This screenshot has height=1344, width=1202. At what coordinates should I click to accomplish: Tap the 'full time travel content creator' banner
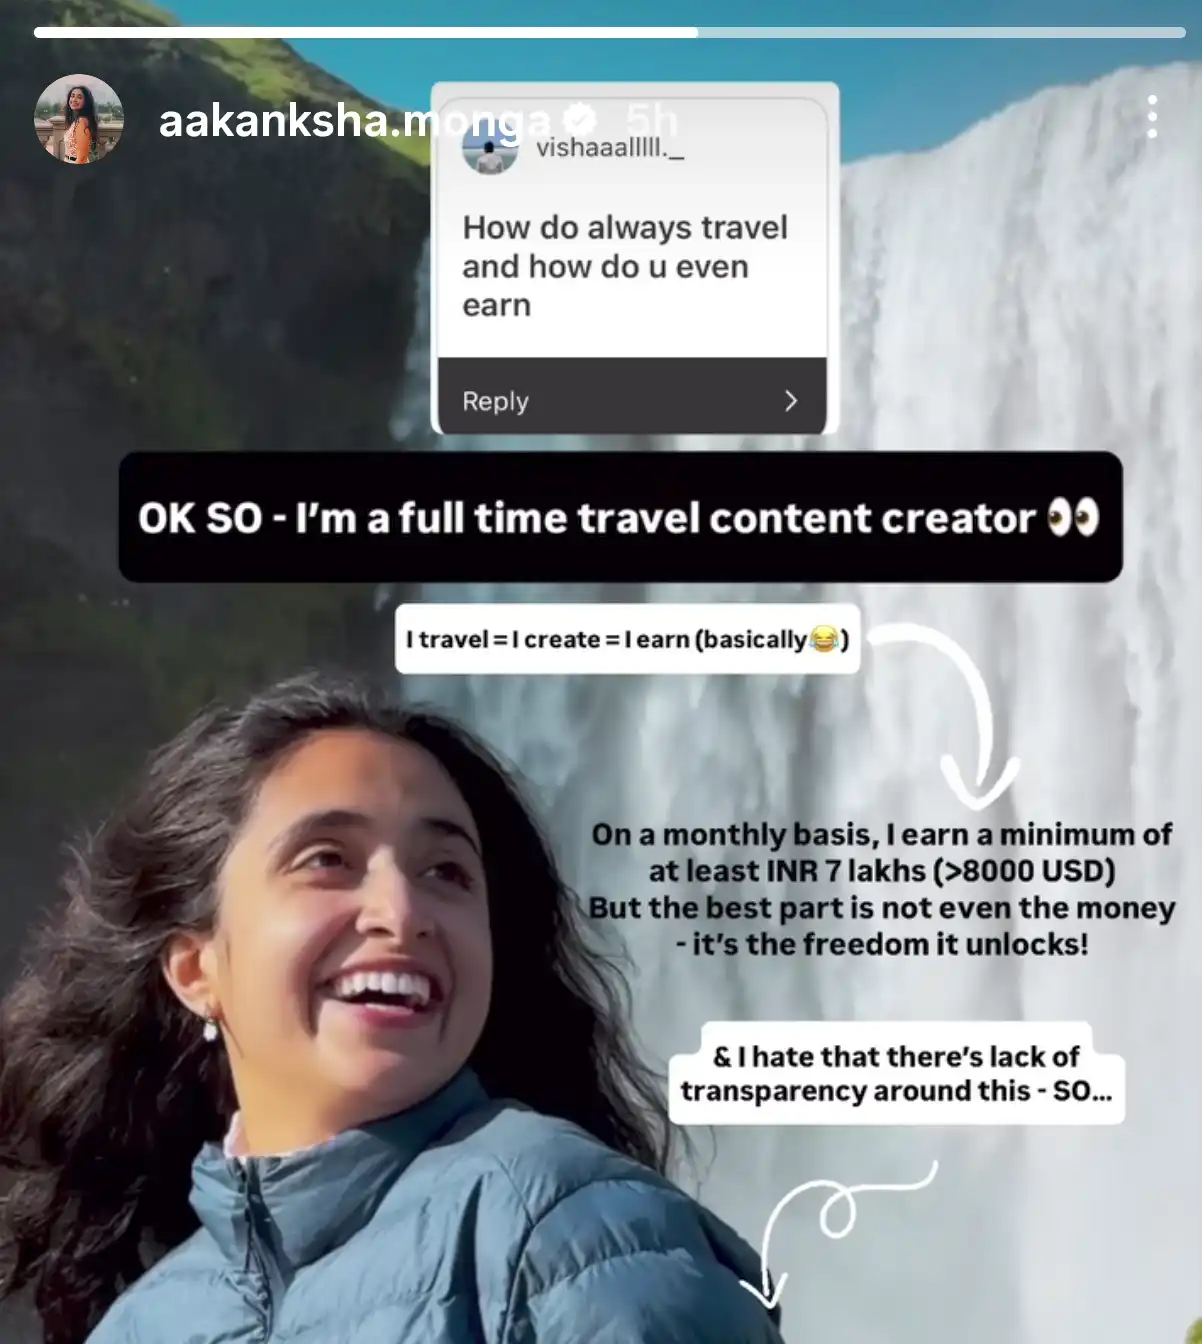pyautogui.click(x=620, y=517)
